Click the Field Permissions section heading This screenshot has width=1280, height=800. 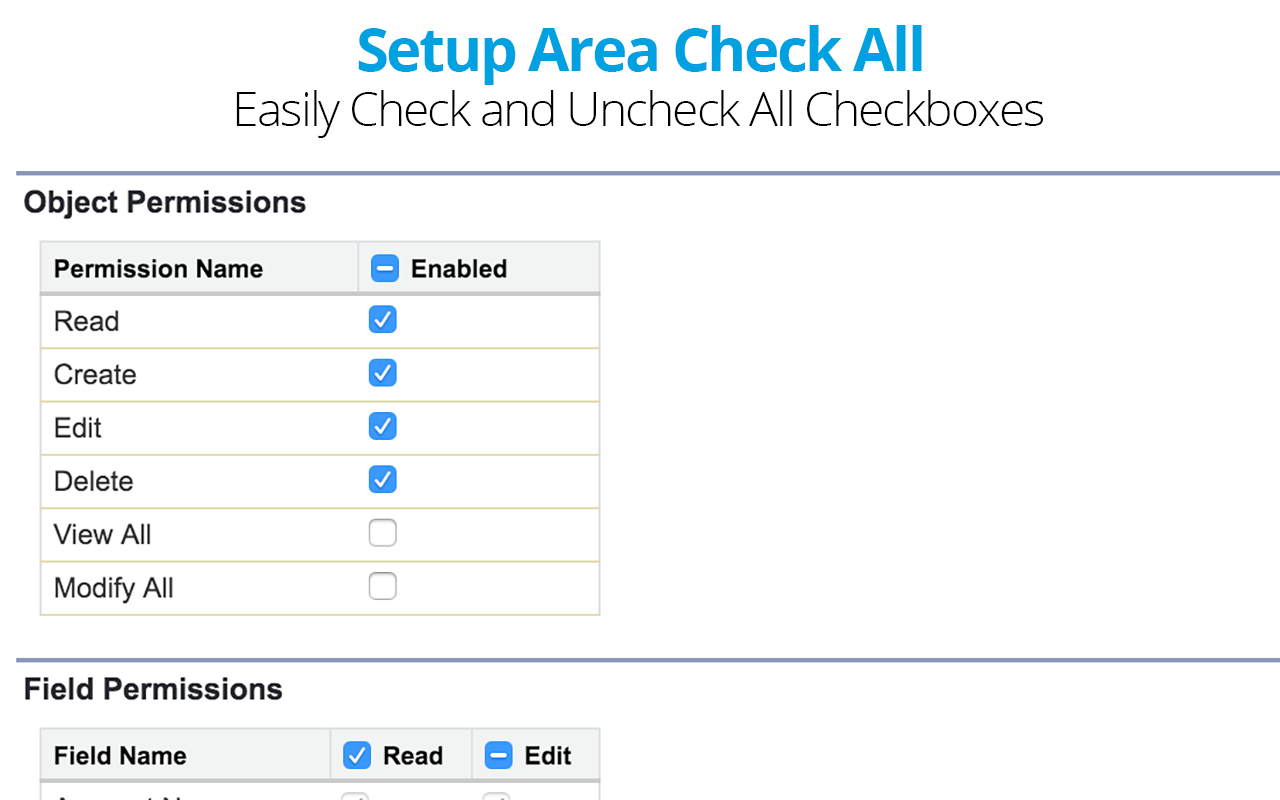[x=153, y=689]
